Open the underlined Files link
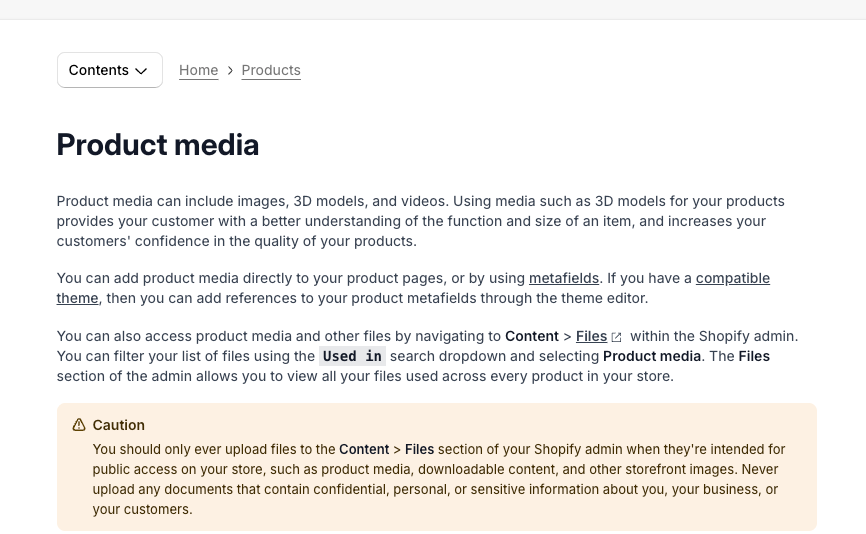This screenshot has width=866, height=534. click(x=591, y=336)
